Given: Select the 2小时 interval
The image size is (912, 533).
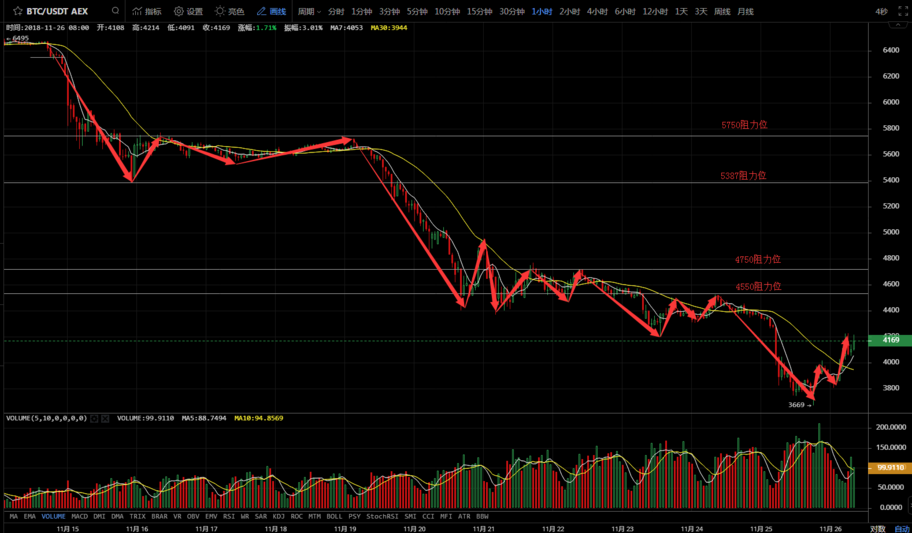Looking at the screenshot, I should tap(569, 11).
